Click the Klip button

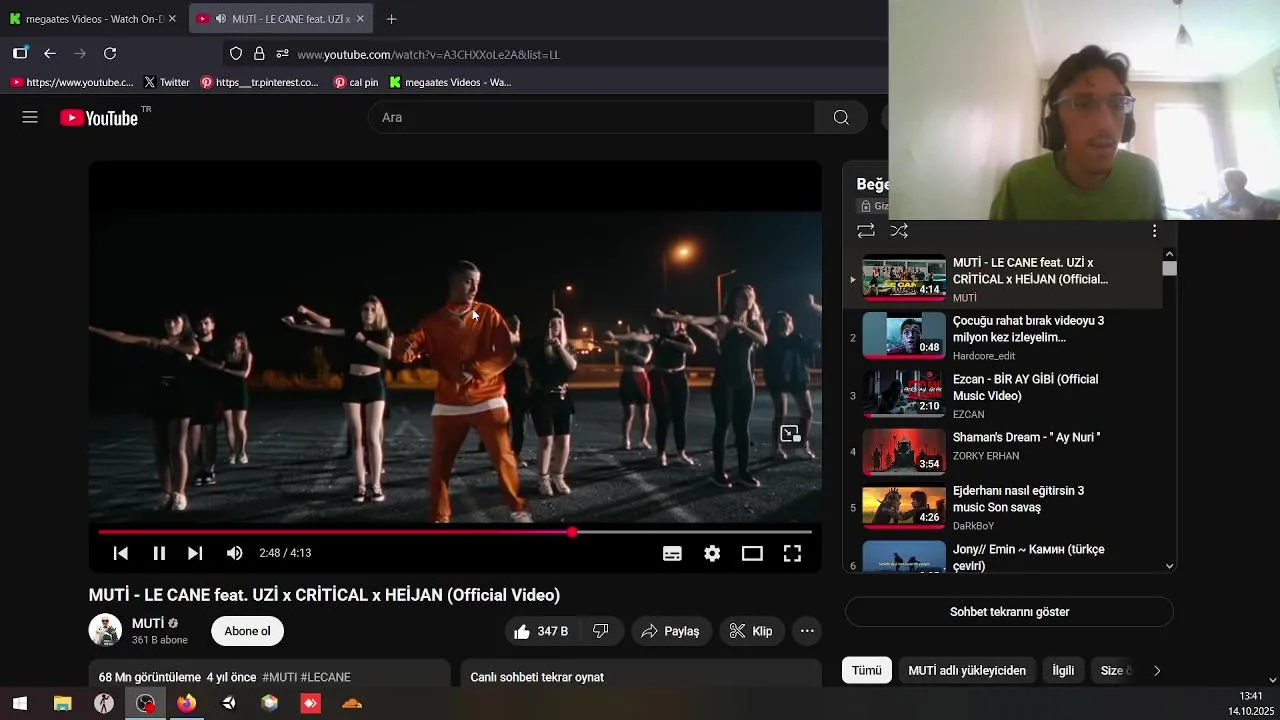(x=751, y=631)
